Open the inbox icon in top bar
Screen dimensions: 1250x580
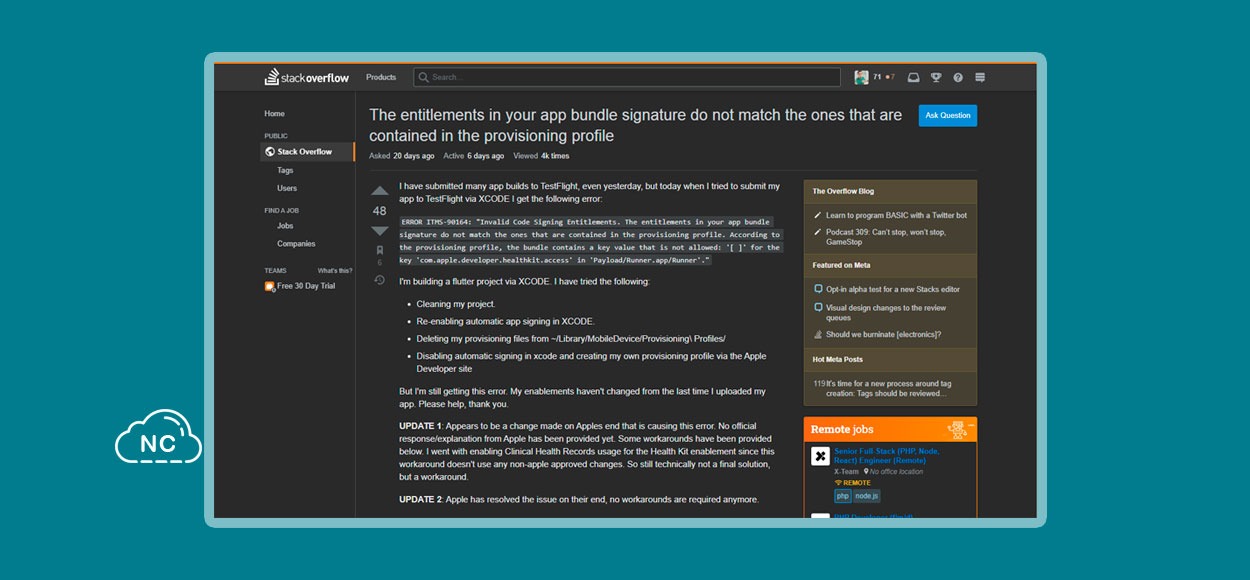(913, 77)
